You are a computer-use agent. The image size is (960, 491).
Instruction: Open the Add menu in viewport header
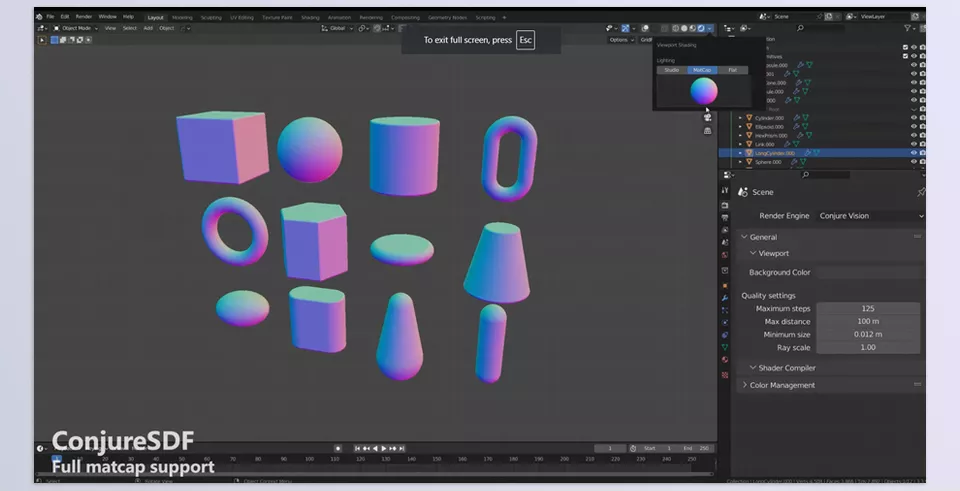click(148, 28)
